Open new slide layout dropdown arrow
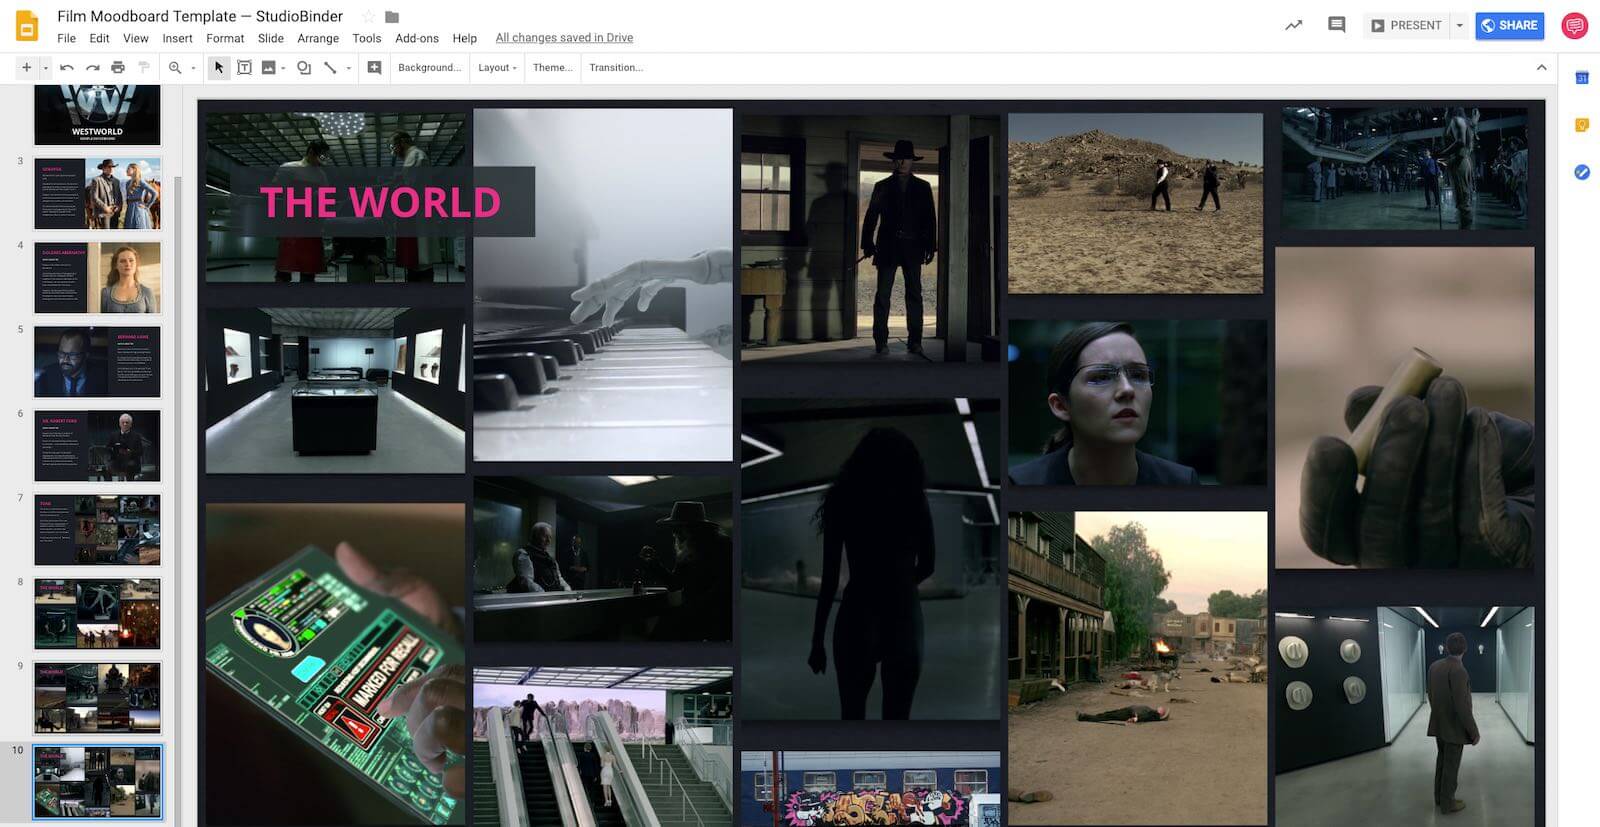The height and width of the screenshot is (827, 1600). click(45, 68)
